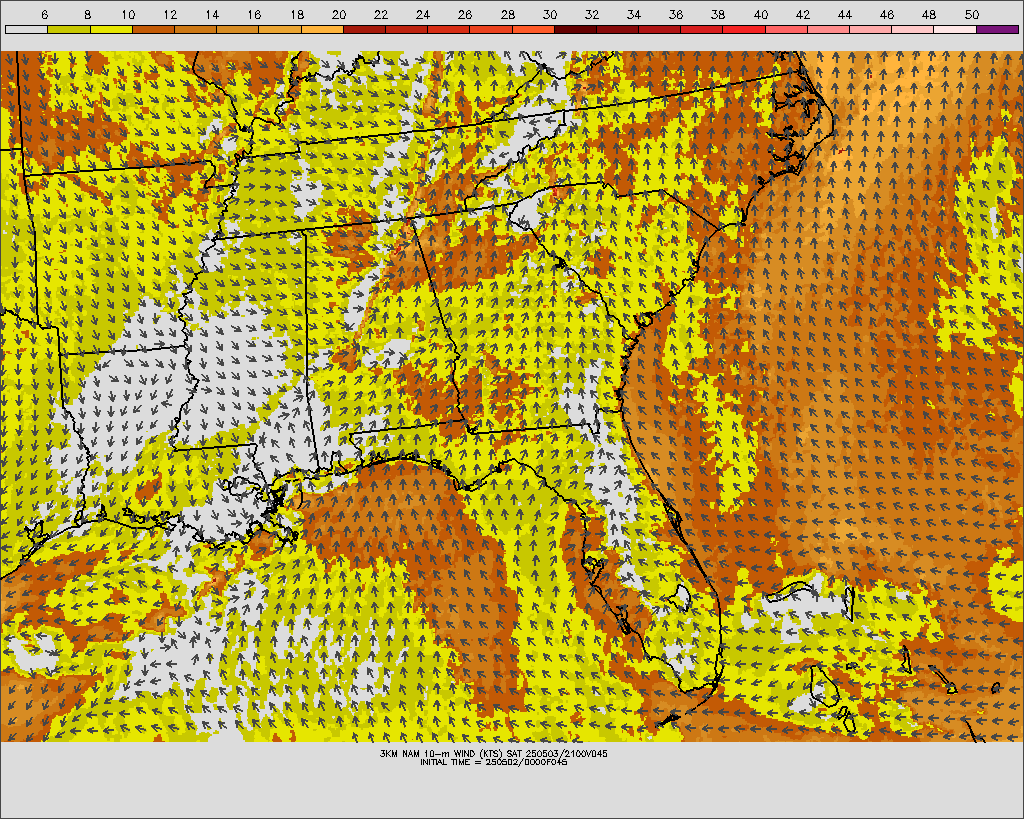
Task: Click the 'INITIAL TIME = 250502/0000F045' caption
Action: click(494, 762)
